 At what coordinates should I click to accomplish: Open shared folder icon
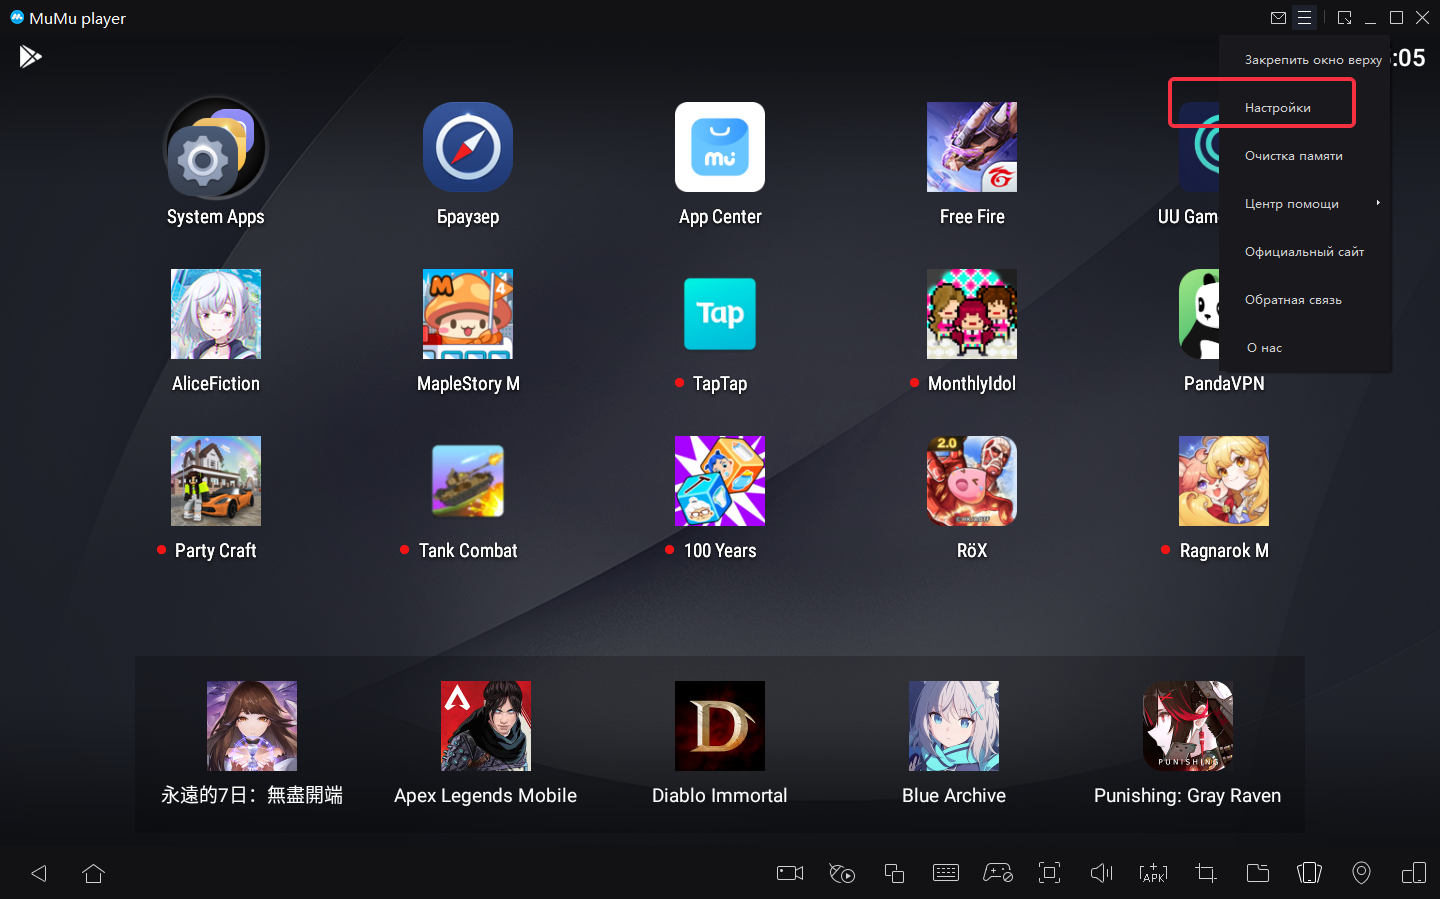tap(1258, 873)
